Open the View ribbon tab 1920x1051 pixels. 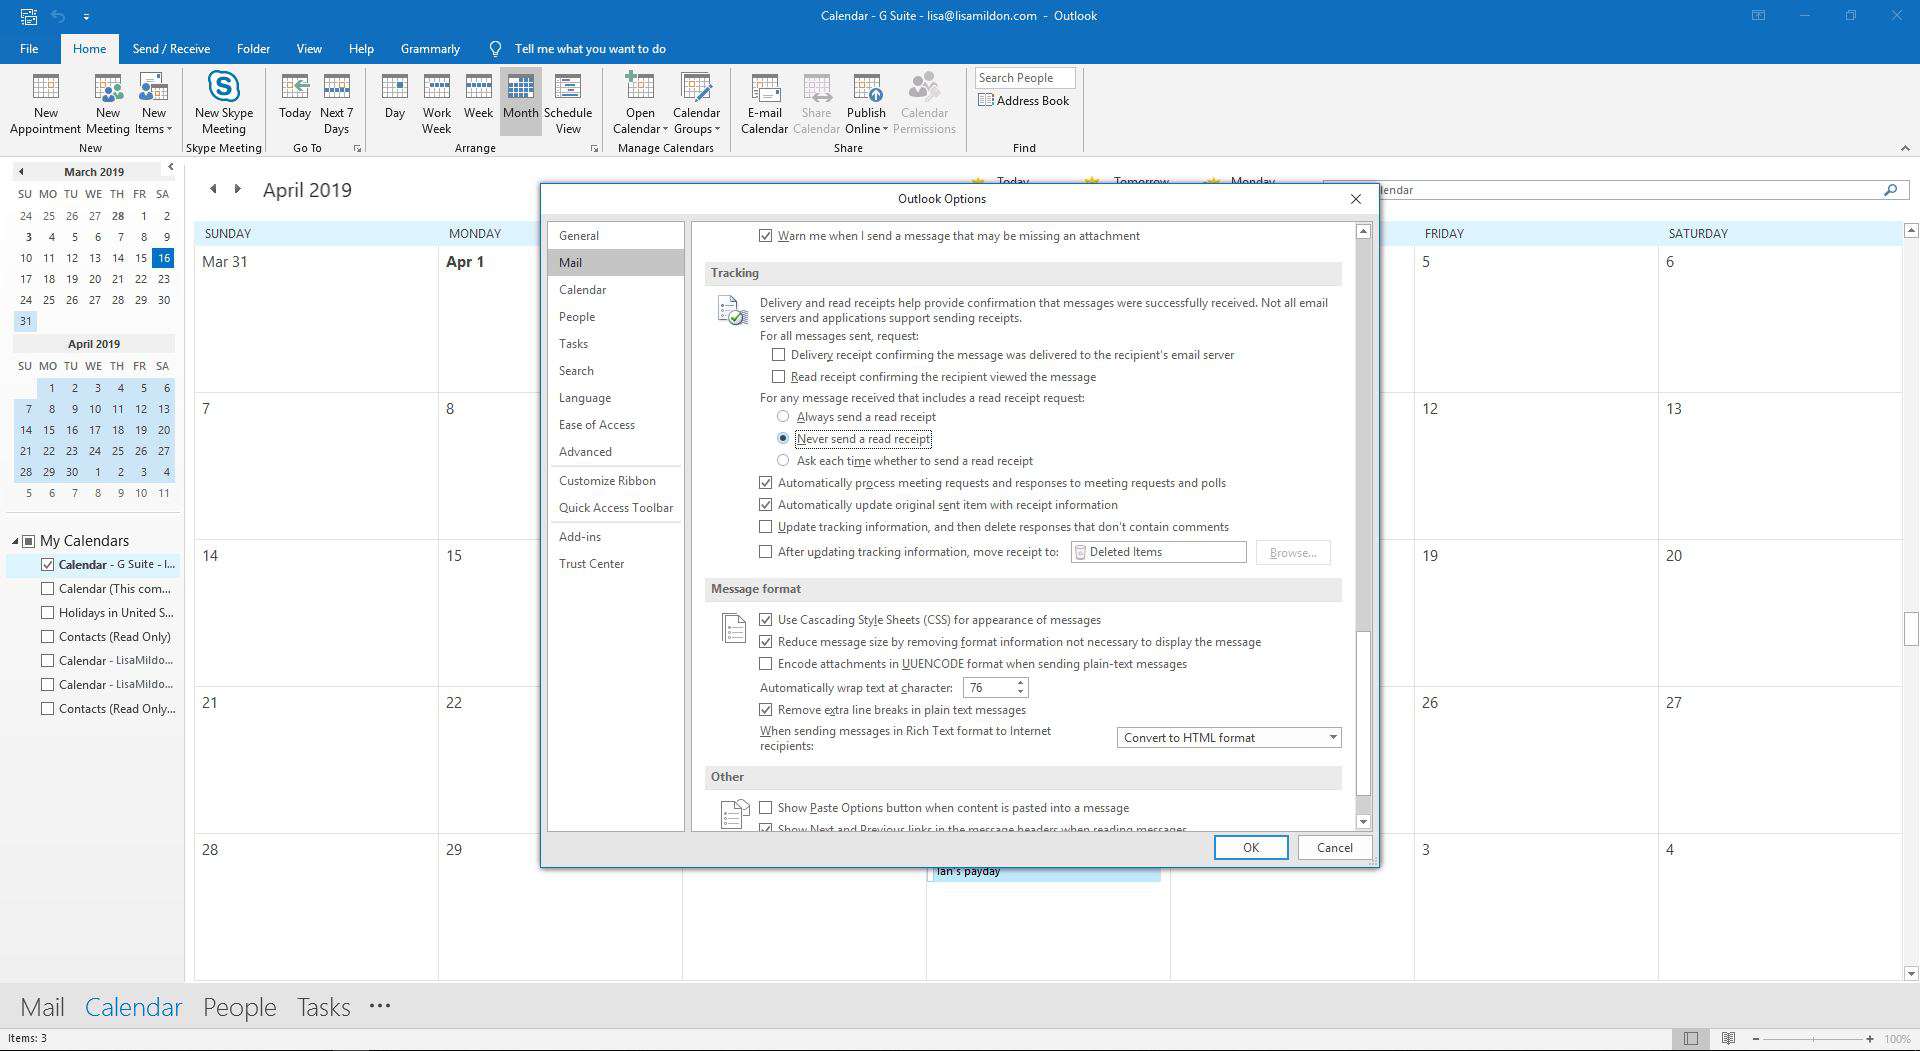(309, 48)
